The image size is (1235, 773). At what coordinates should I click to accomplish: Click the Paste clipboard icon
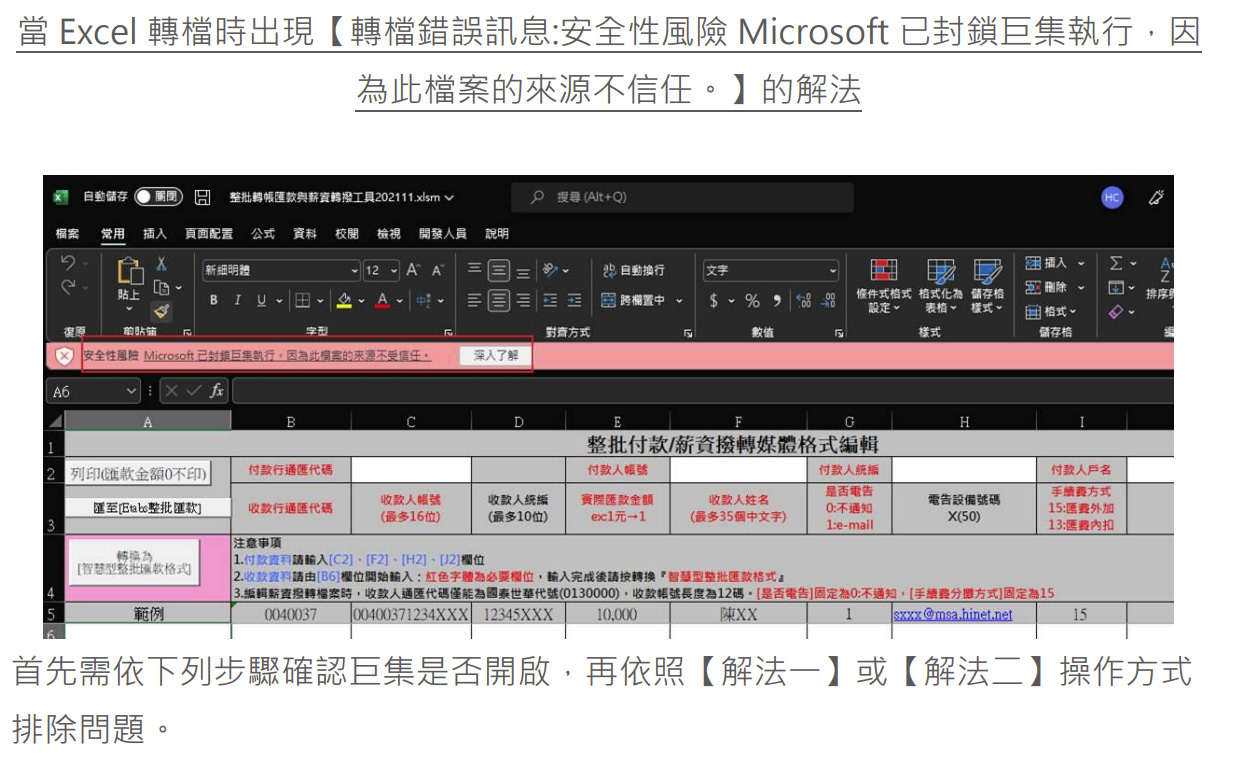point(130,272)
